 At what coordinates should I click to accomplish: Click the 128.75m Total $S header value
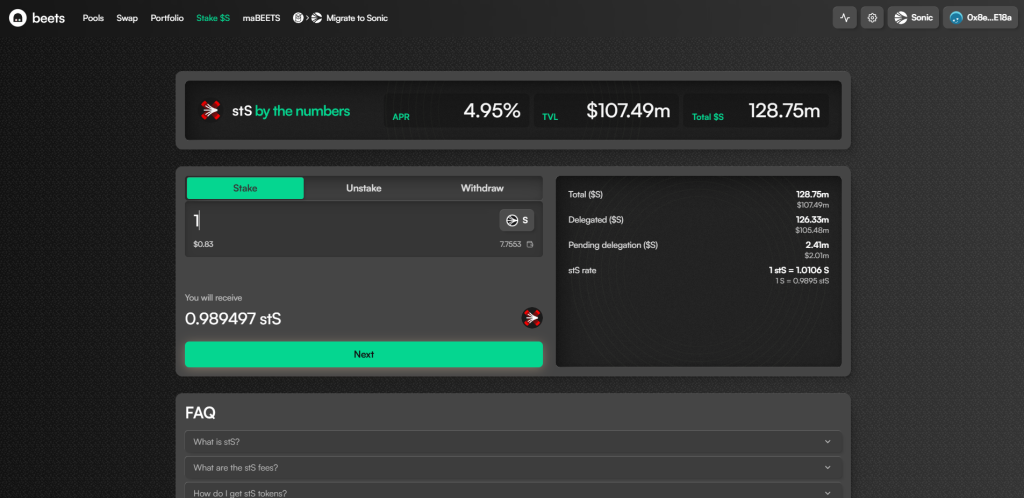784,111
